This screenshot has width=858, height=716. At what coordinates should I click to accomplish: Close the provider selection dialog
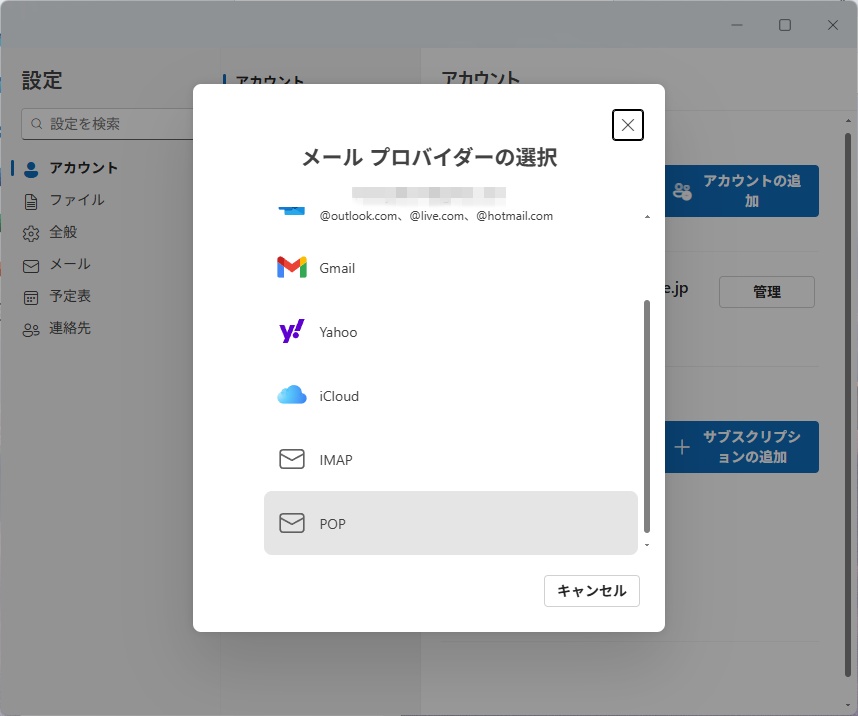pos(627,125)
